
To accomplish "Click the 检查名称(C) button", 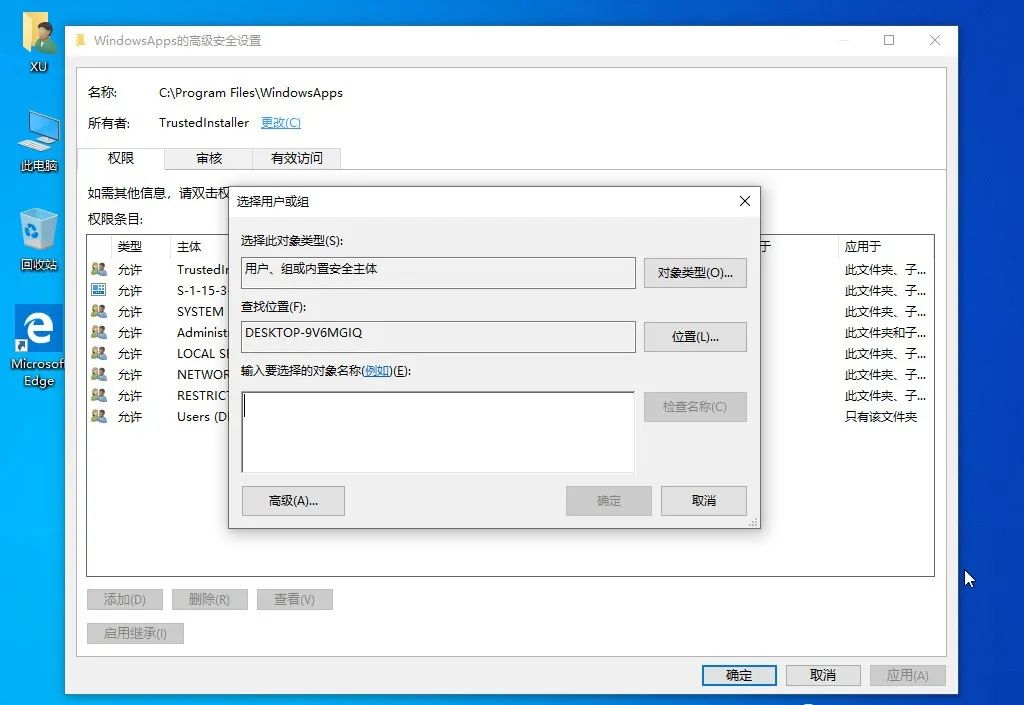I will point(695,407).
